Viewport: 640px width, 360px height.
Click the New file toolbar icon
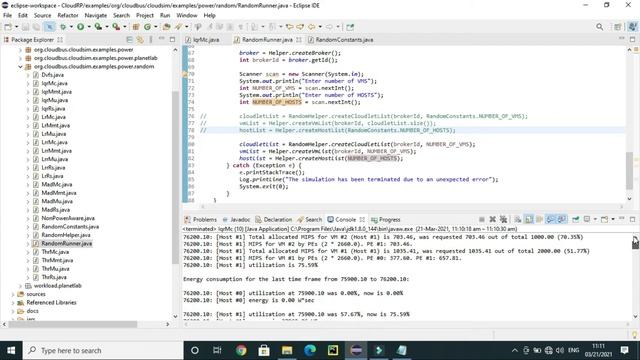[x=8, y=27]
